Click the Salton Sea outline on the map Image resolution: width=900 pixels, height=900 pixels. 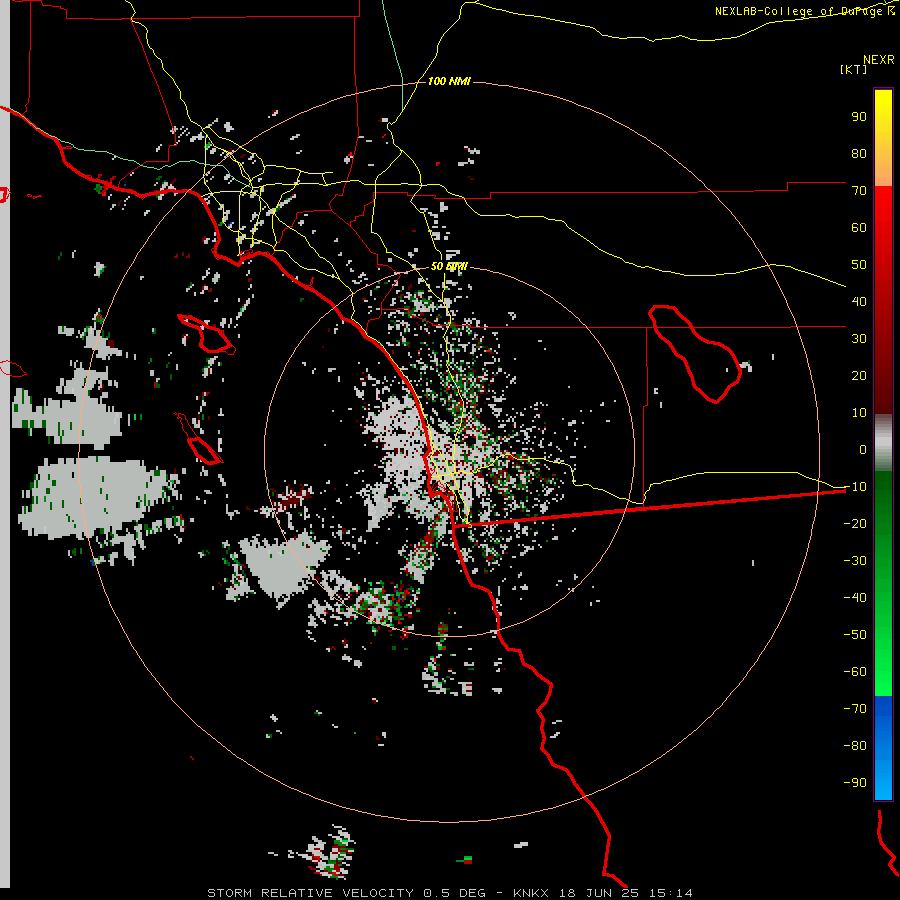point(695,354)
